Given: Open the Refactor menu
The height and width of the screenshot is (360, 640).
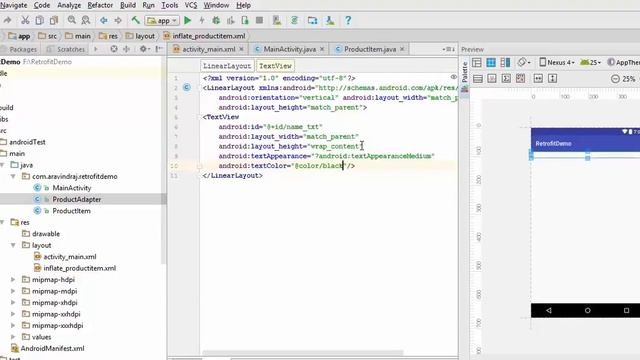Looking at the screenshot, I should coord(100,5).
